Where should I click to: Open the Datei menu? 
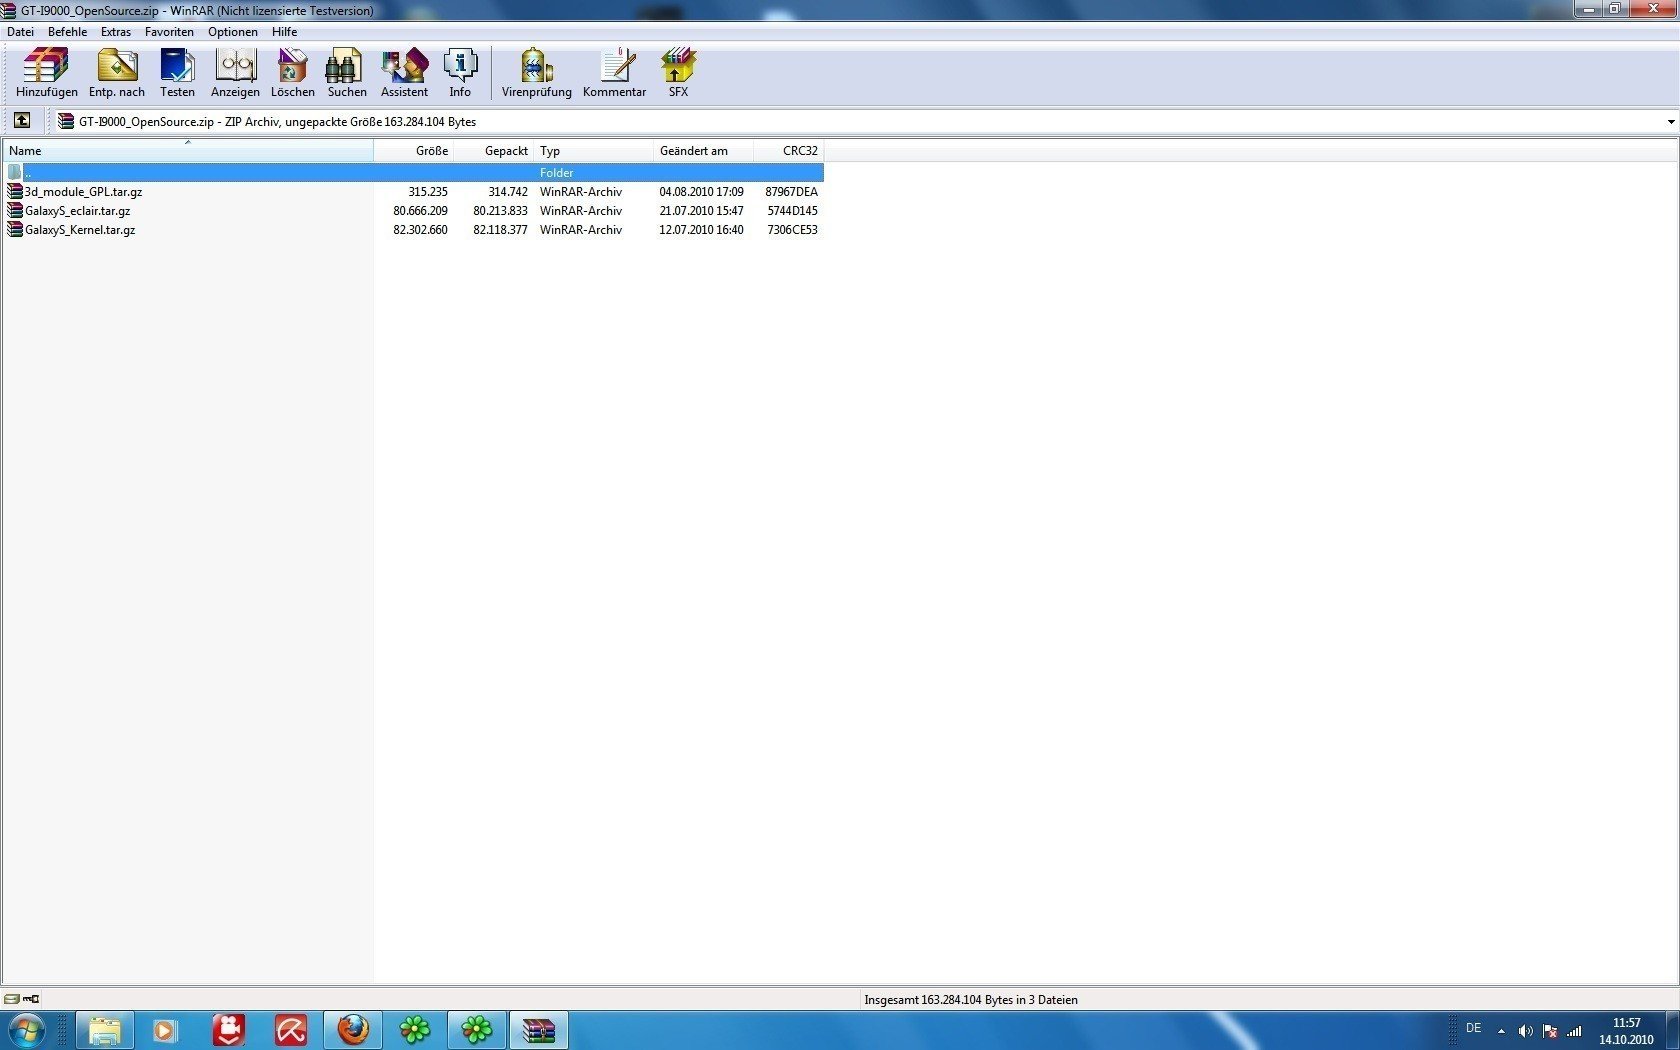[x=20, y=32]
